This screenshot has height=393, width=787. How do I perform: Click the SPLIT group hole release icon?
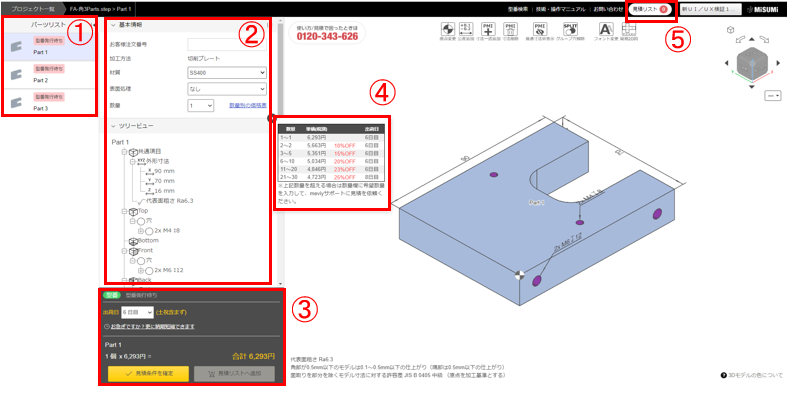click(570, 29)
